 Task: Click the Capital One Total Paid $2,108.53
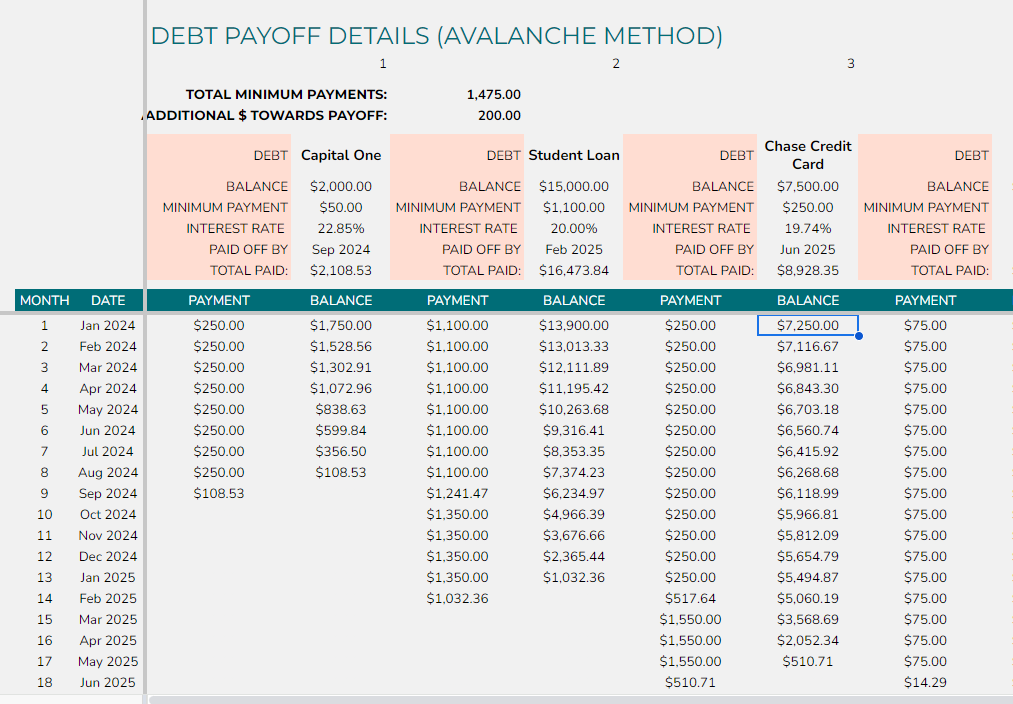click(342, 270)
